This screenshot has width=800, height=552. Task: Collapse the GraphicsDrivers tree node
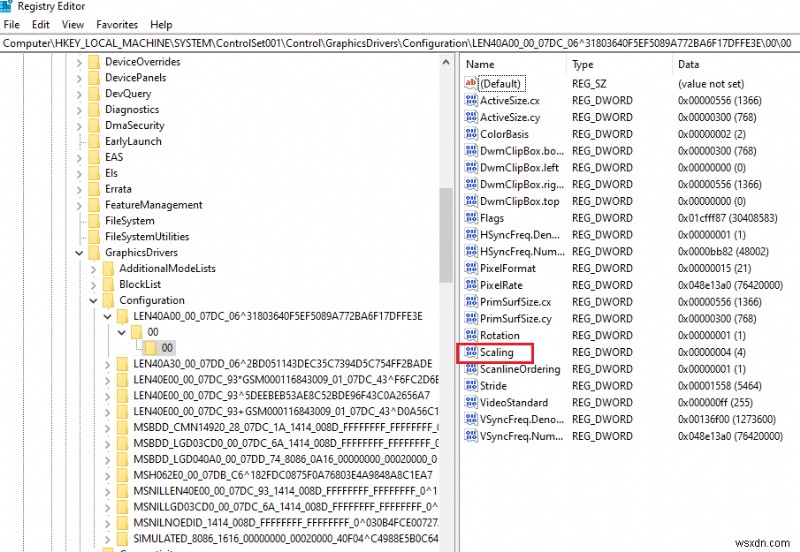(79, 253)
